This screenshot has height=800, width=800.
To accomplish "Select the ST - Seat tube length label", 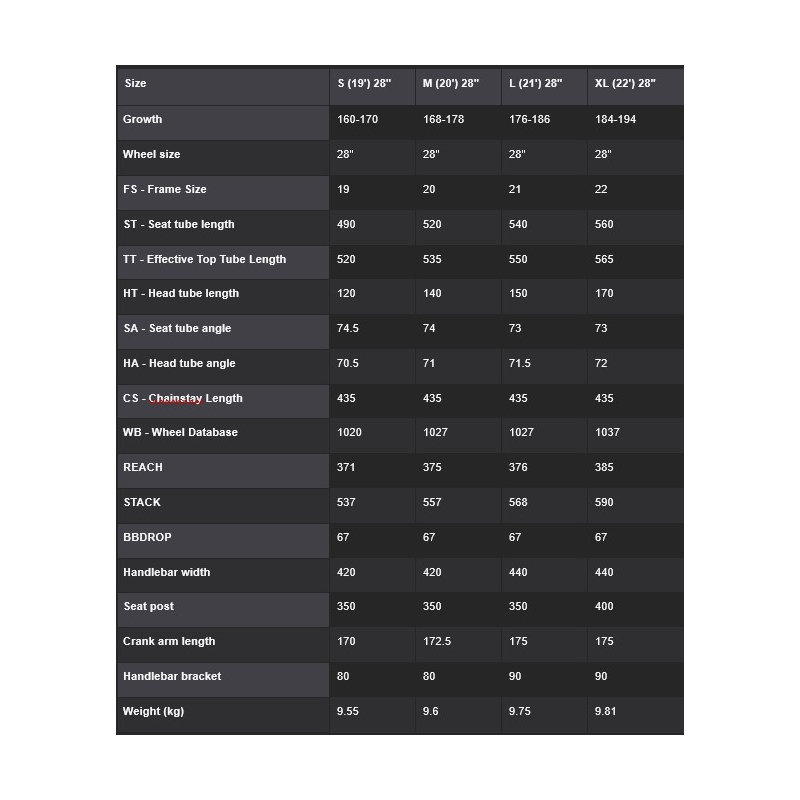I will (x=179, y=224).
